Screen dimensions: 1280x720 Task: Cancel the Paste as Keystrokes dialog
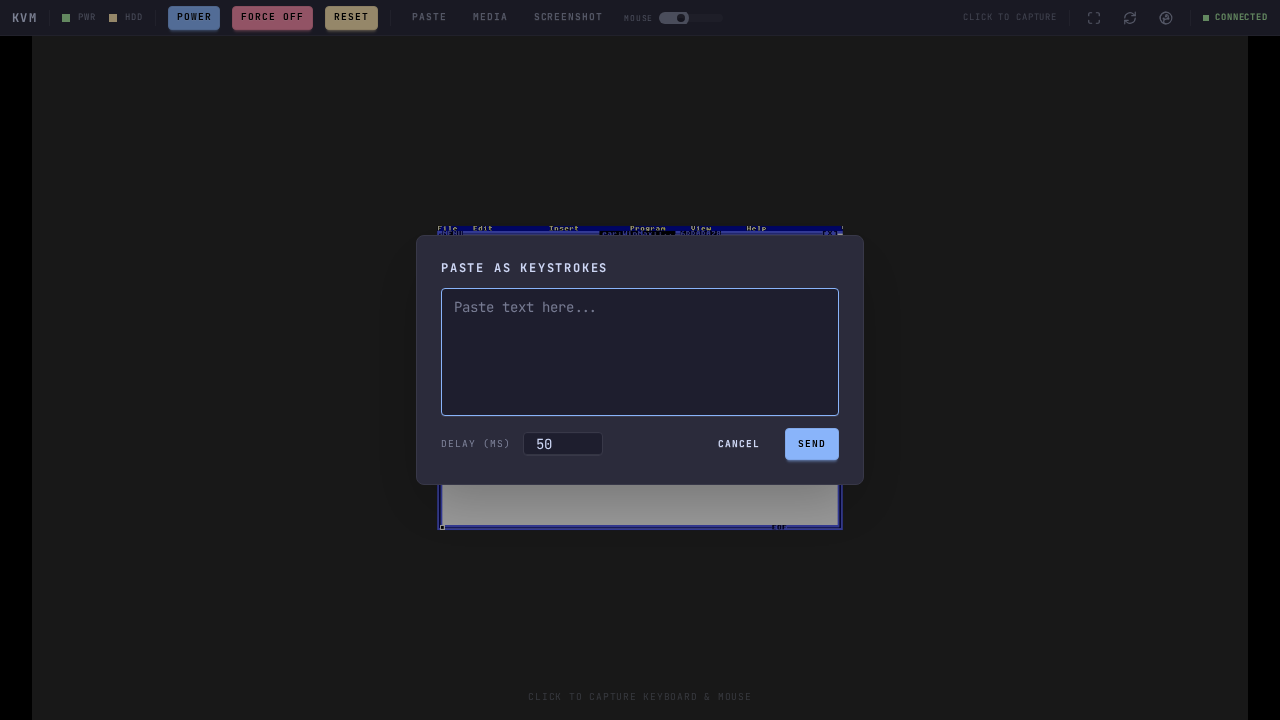(738, 444)
